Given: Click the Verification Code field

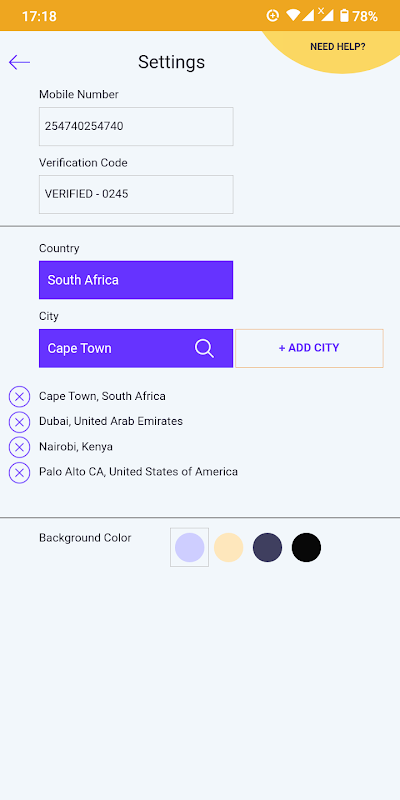Looking at the screenshot, I should click(x=136, y=194).
